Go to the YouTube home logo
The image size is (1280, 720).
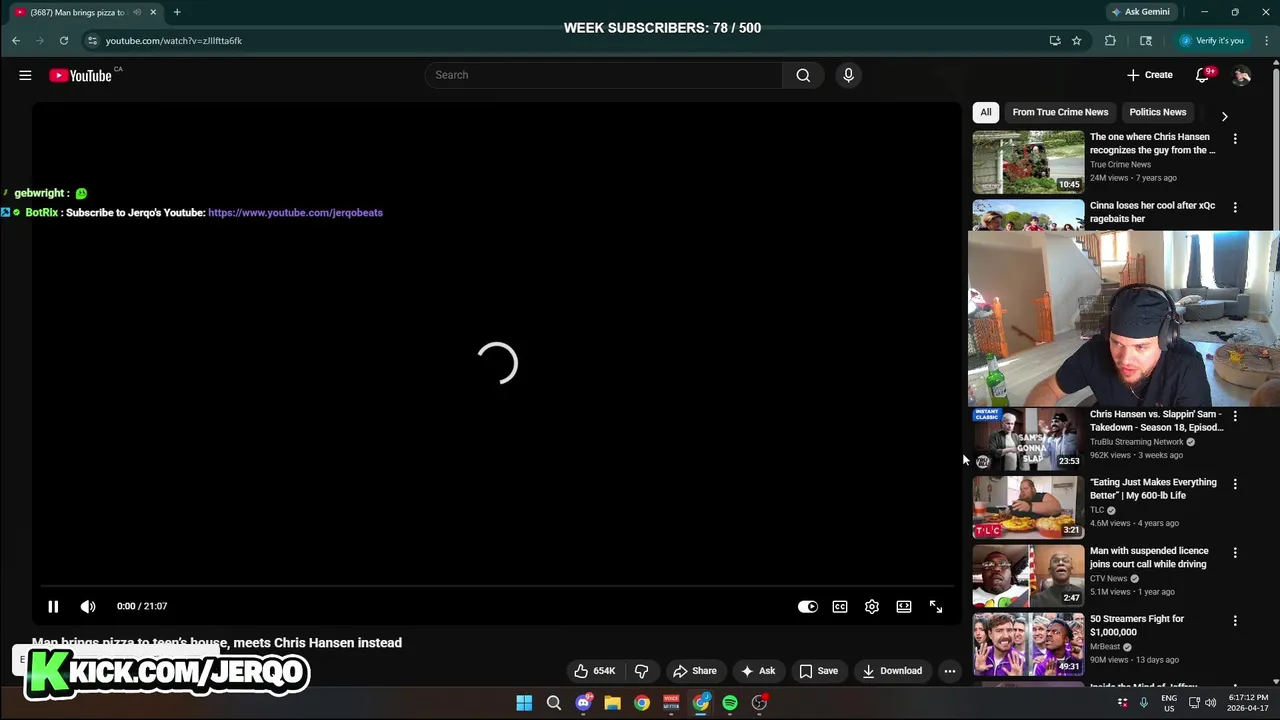click(x=80, y=75)
